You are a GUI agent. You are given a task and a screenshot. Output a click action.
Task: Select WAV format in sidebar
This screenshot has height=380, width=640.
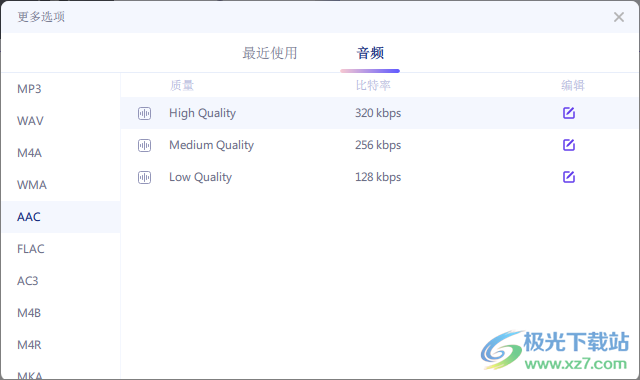(x=61, y=121)
